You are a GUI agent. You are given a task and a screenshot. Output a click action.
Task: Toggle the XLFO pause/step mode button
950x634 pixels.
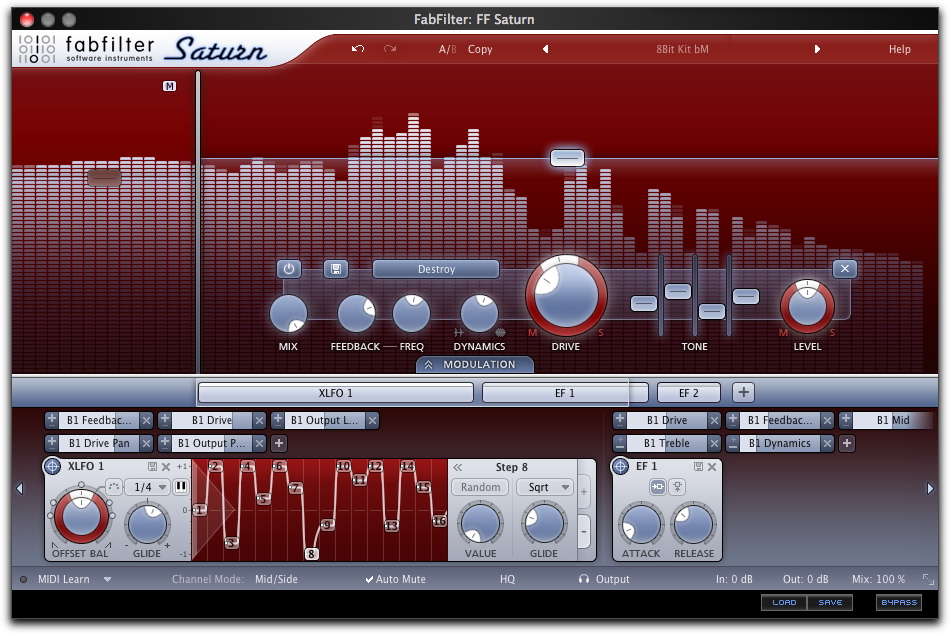tap(181, 486)
